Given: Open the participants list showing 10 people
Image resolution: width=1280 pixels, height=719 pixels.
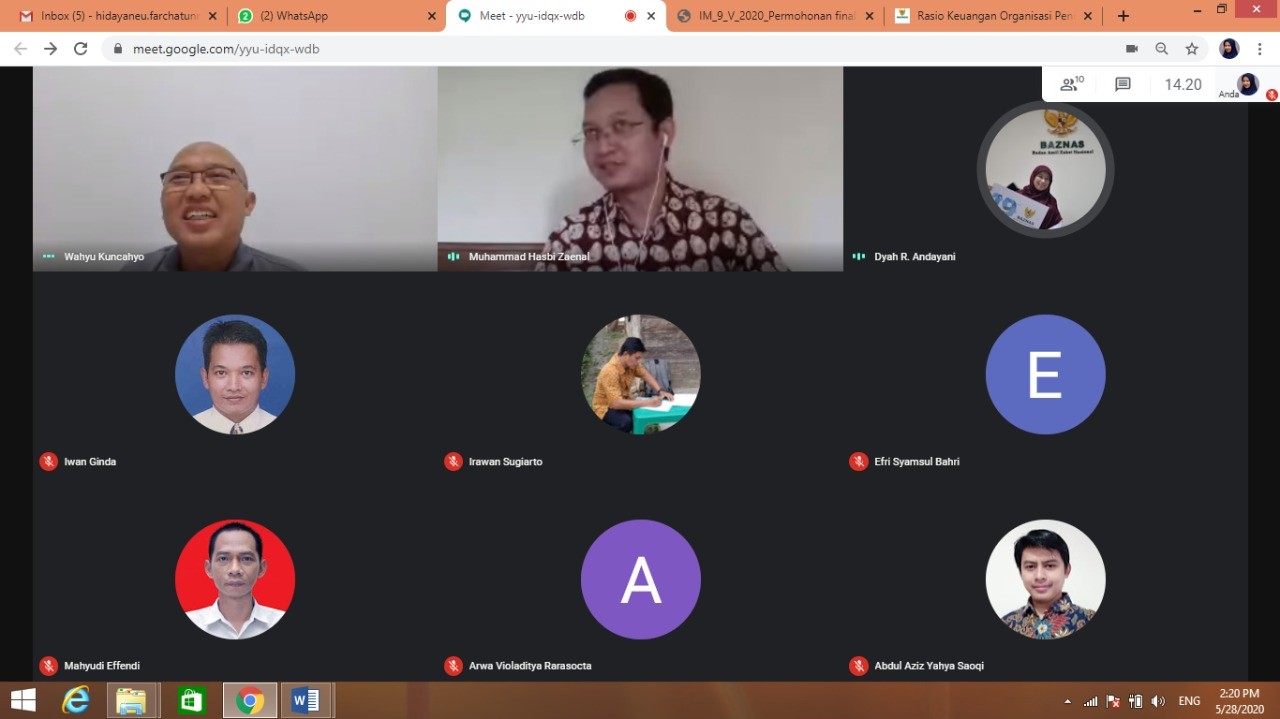Looking at the screenshot, I should click(1072, 85).
